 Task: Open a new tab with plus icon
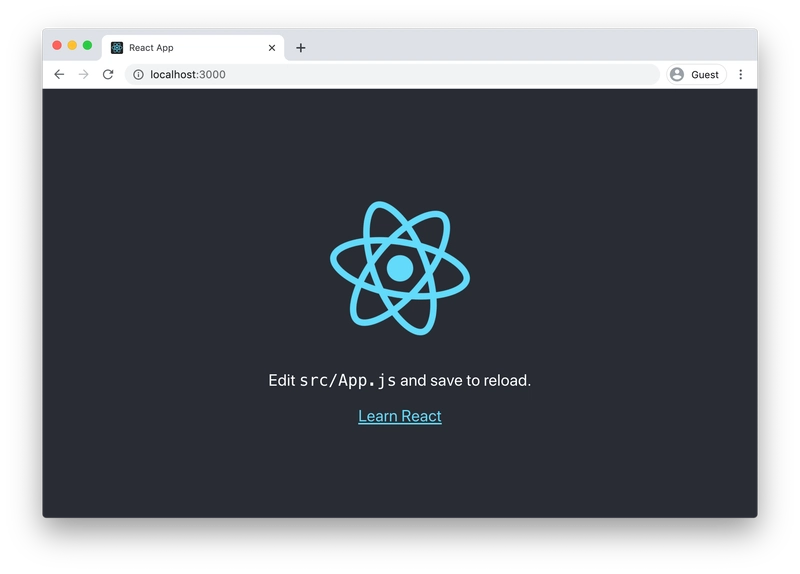point(301,48)
